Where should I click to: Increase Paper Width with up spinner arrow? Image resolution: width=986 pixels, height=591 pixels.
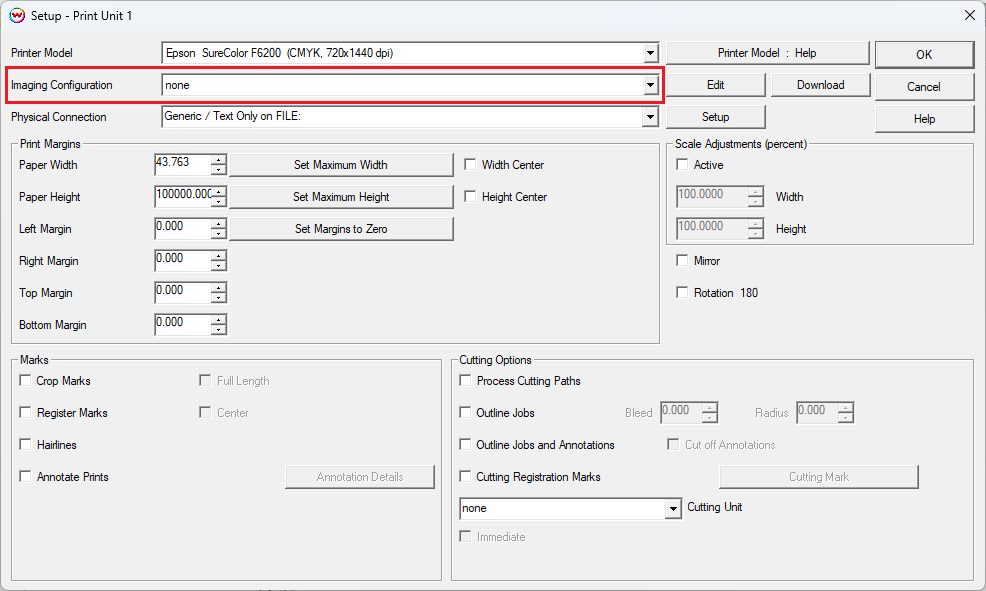pyautogui.click(x=219, y=160)
